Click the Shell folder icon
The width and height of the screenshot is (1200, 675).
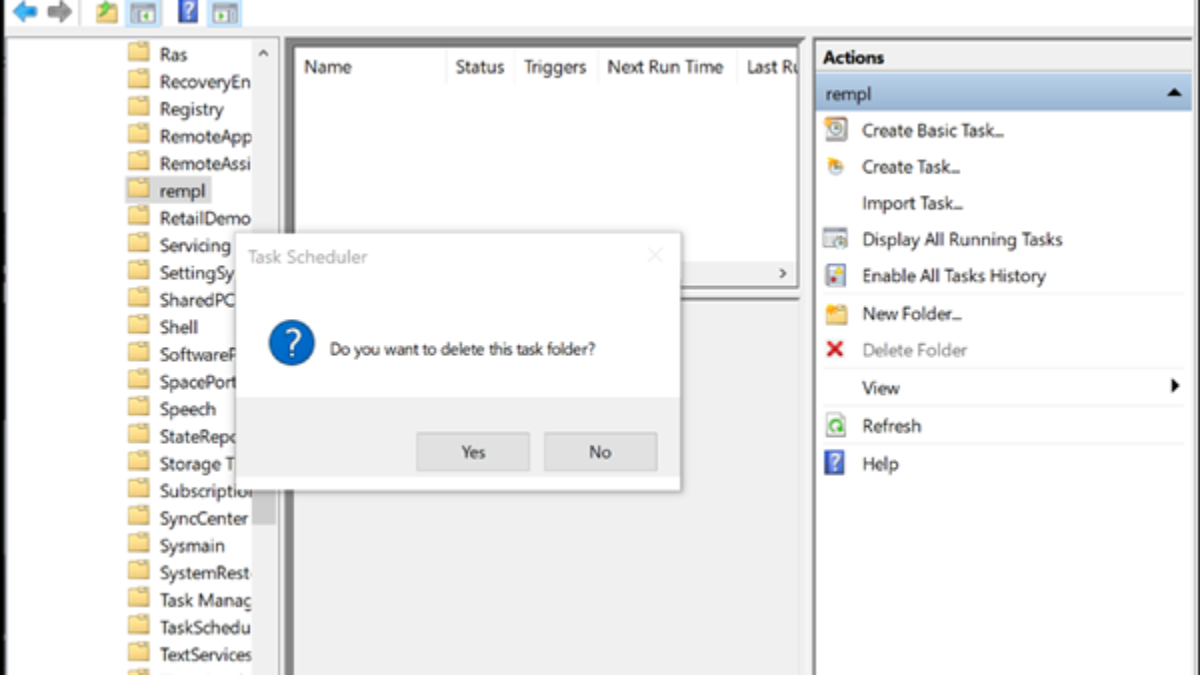point(139,326)
